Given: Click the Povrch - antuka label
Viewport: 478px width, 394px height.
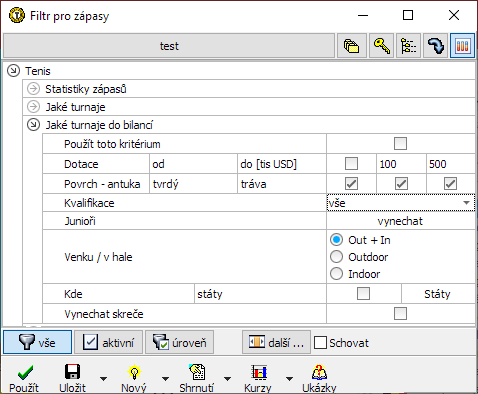Looking at the screenshot, I should 102,184.
